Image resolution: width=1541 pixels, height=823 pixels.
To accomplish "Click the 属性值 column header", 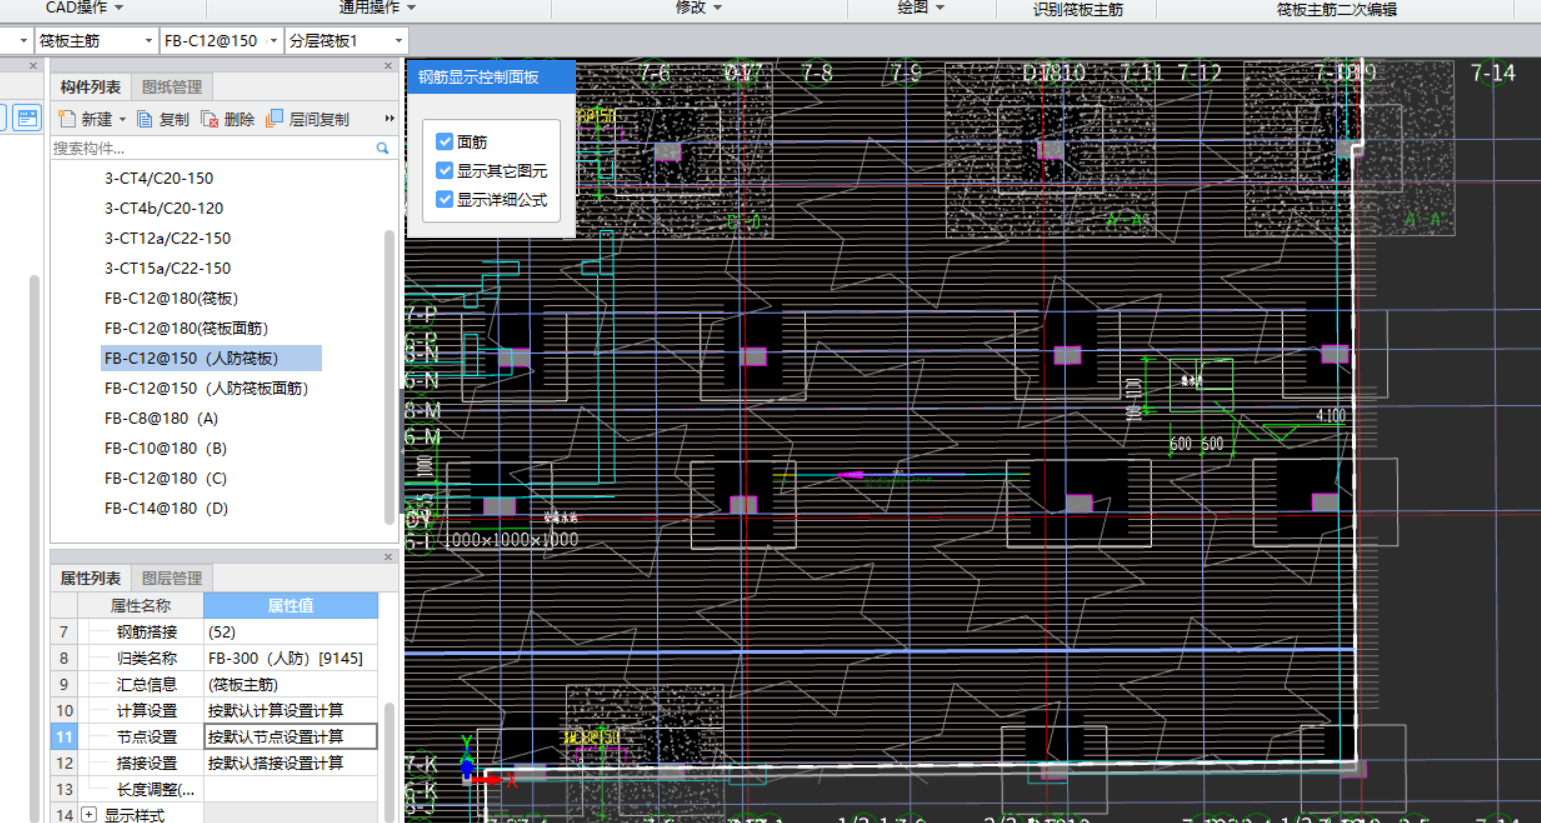I will coord(291,606).
